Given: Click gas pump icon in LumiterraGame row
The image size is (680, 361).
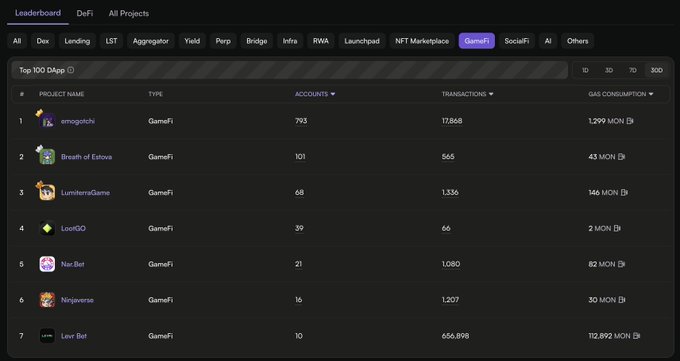Looking at the screenshot, I should (624, 193).
